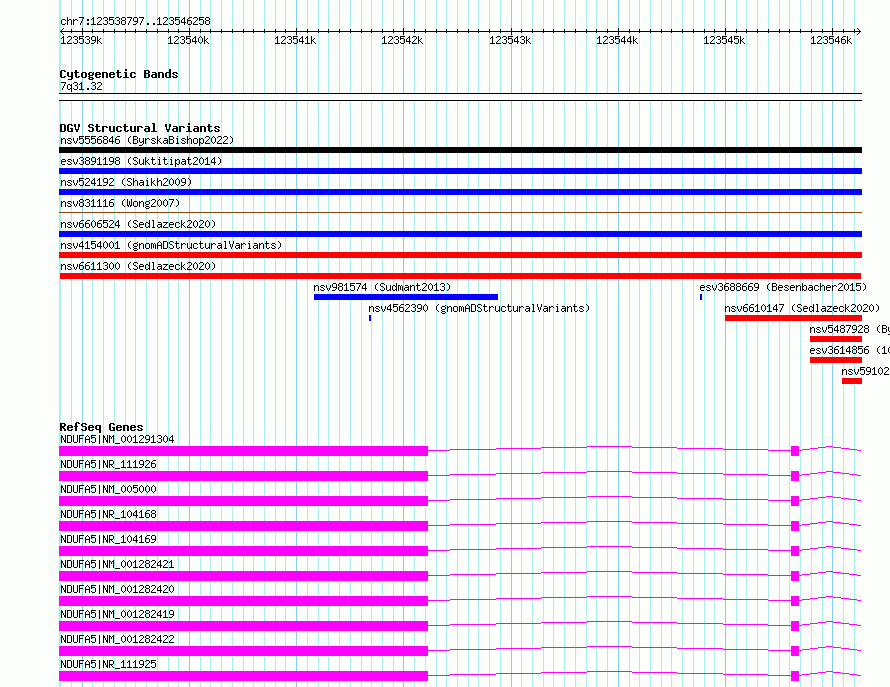Open variant nsv6610147 (Sedlazeck2020) label

pyautogui.click(x=802, y=308)
